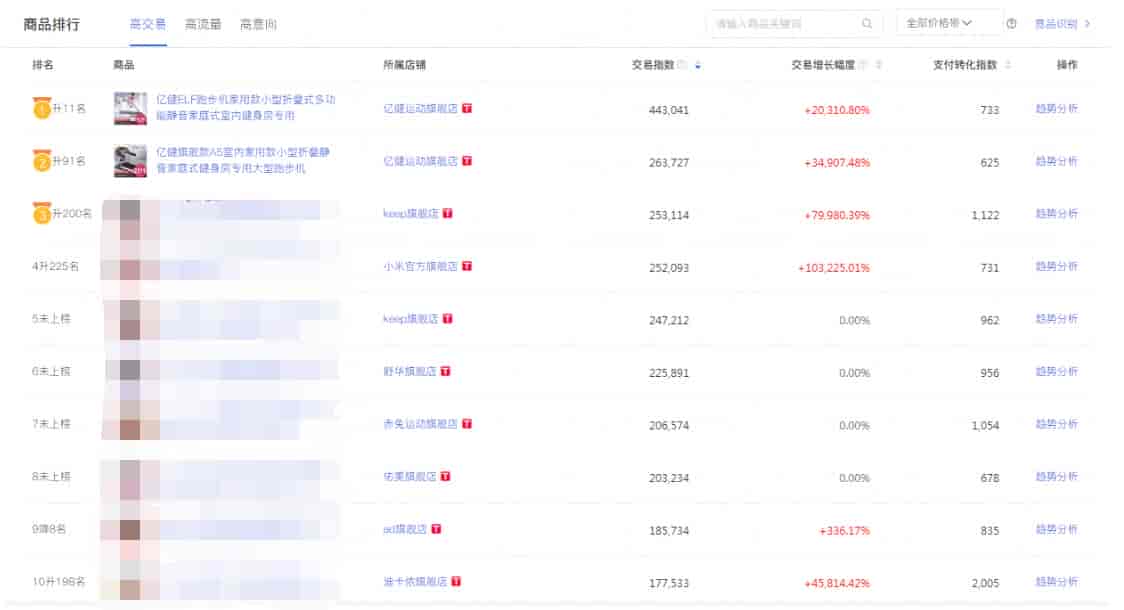This screenshot has width=1124, height=610.
Task: Sort by 交易增长幅度 using the sort arrow
Action: pyautogui.click(x=879, y=65)
